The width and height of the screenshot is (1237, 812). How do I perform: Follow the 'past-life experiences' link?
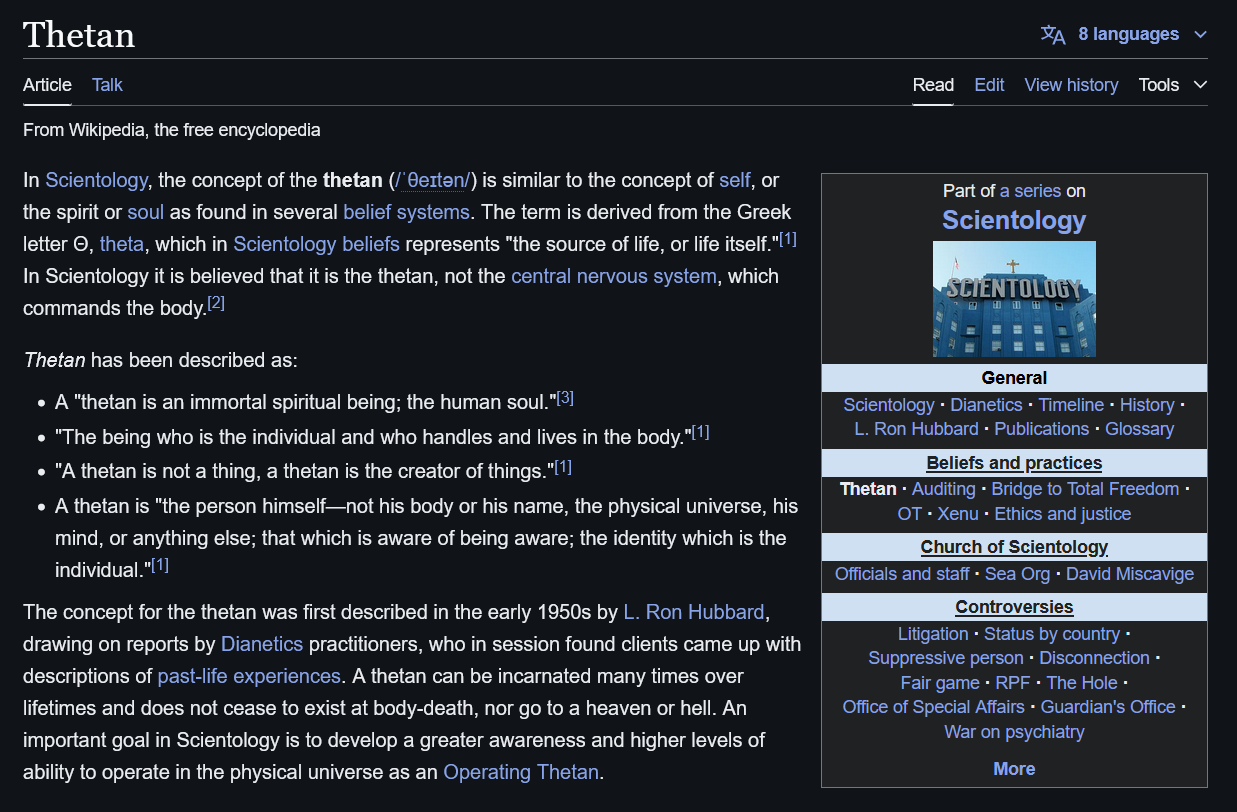249,676
